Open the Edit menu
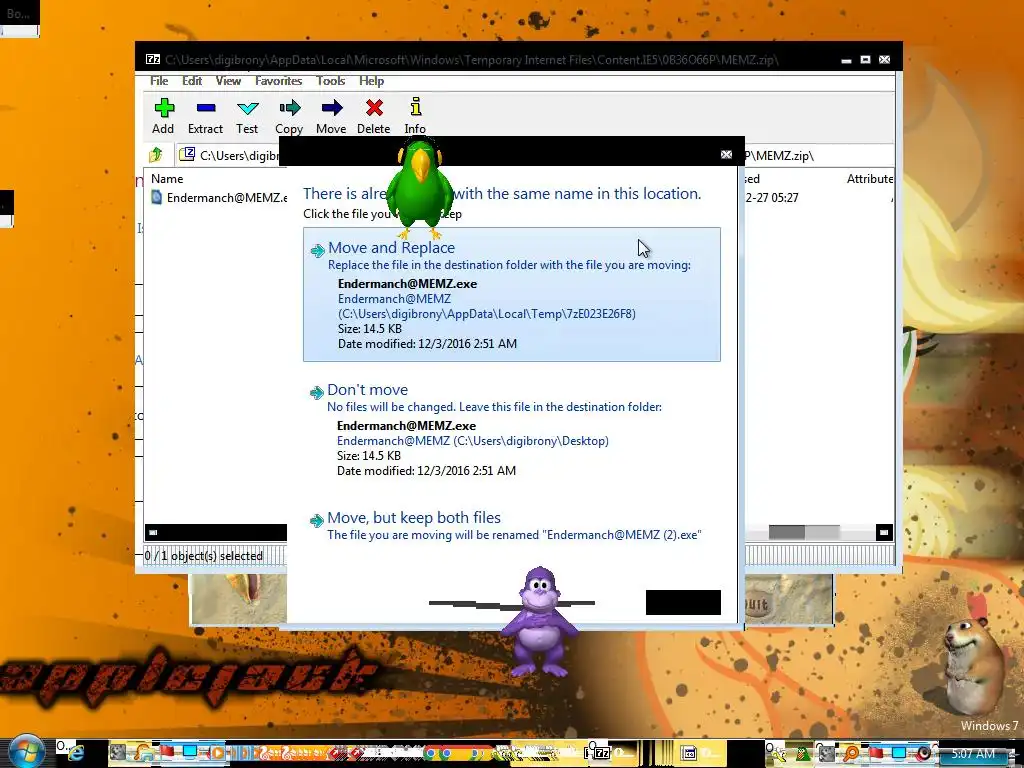This screenshot has height=768, width=1024. pos(192,81)
